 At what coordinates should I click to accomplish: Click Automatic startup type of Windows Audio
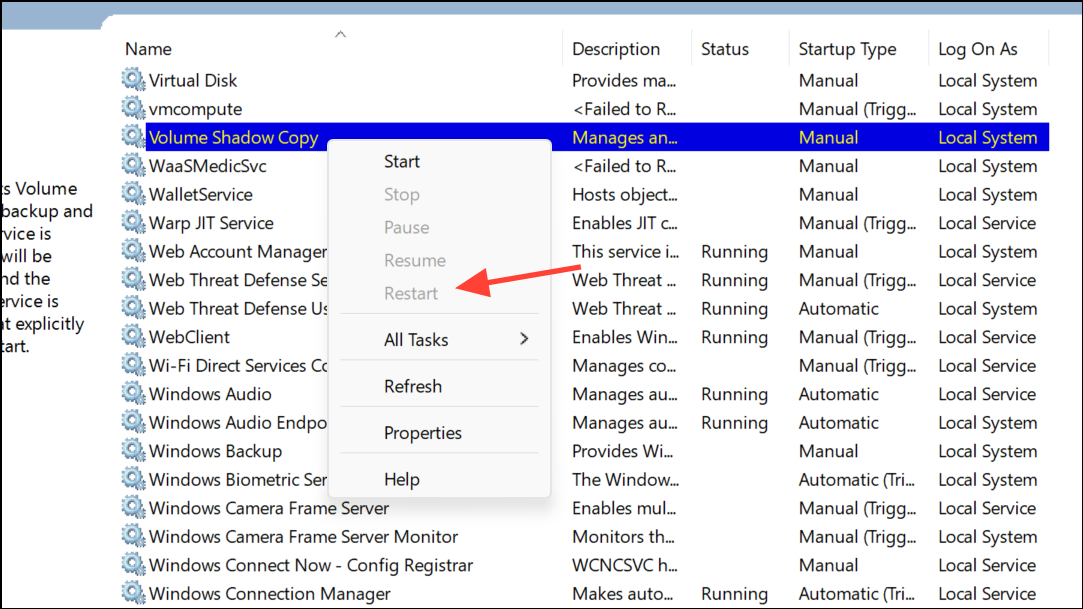(838, 394)
